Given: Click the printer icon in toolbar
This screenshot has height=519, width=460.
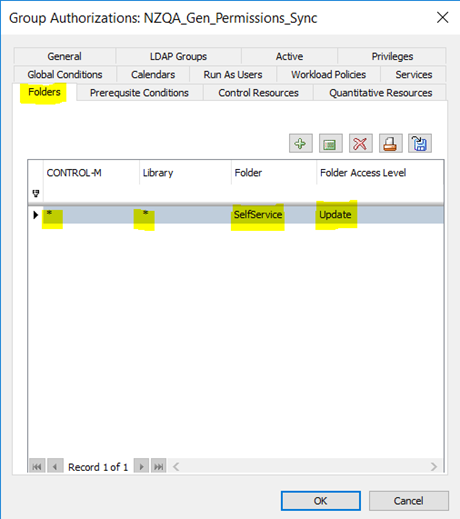Looking at the screenshot, I should click(390, 144).
